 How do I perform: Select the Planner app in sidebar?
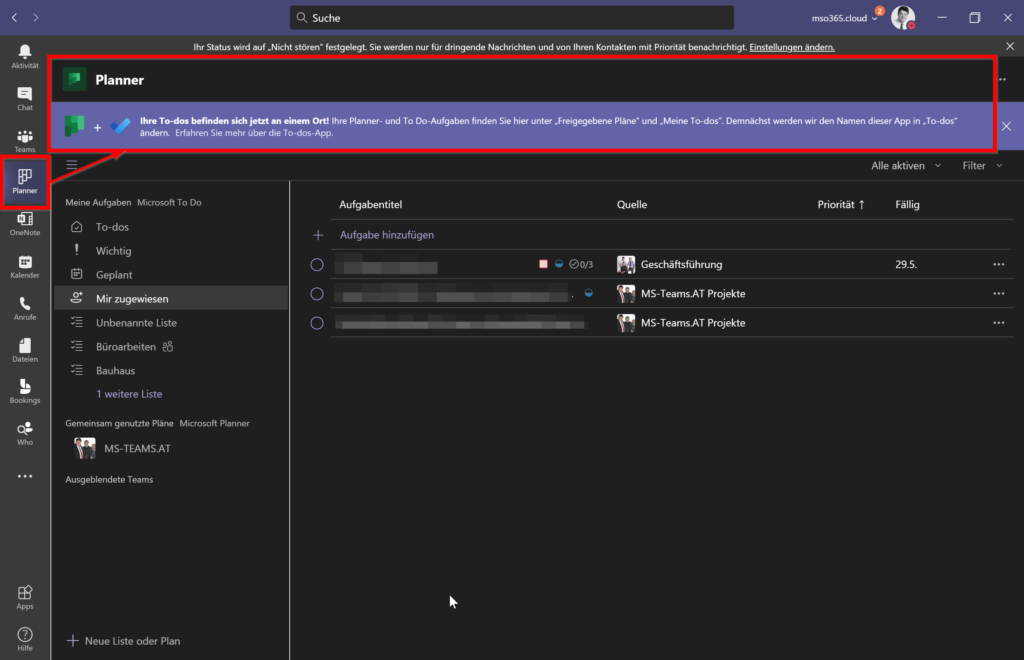(x=25, y=182)
